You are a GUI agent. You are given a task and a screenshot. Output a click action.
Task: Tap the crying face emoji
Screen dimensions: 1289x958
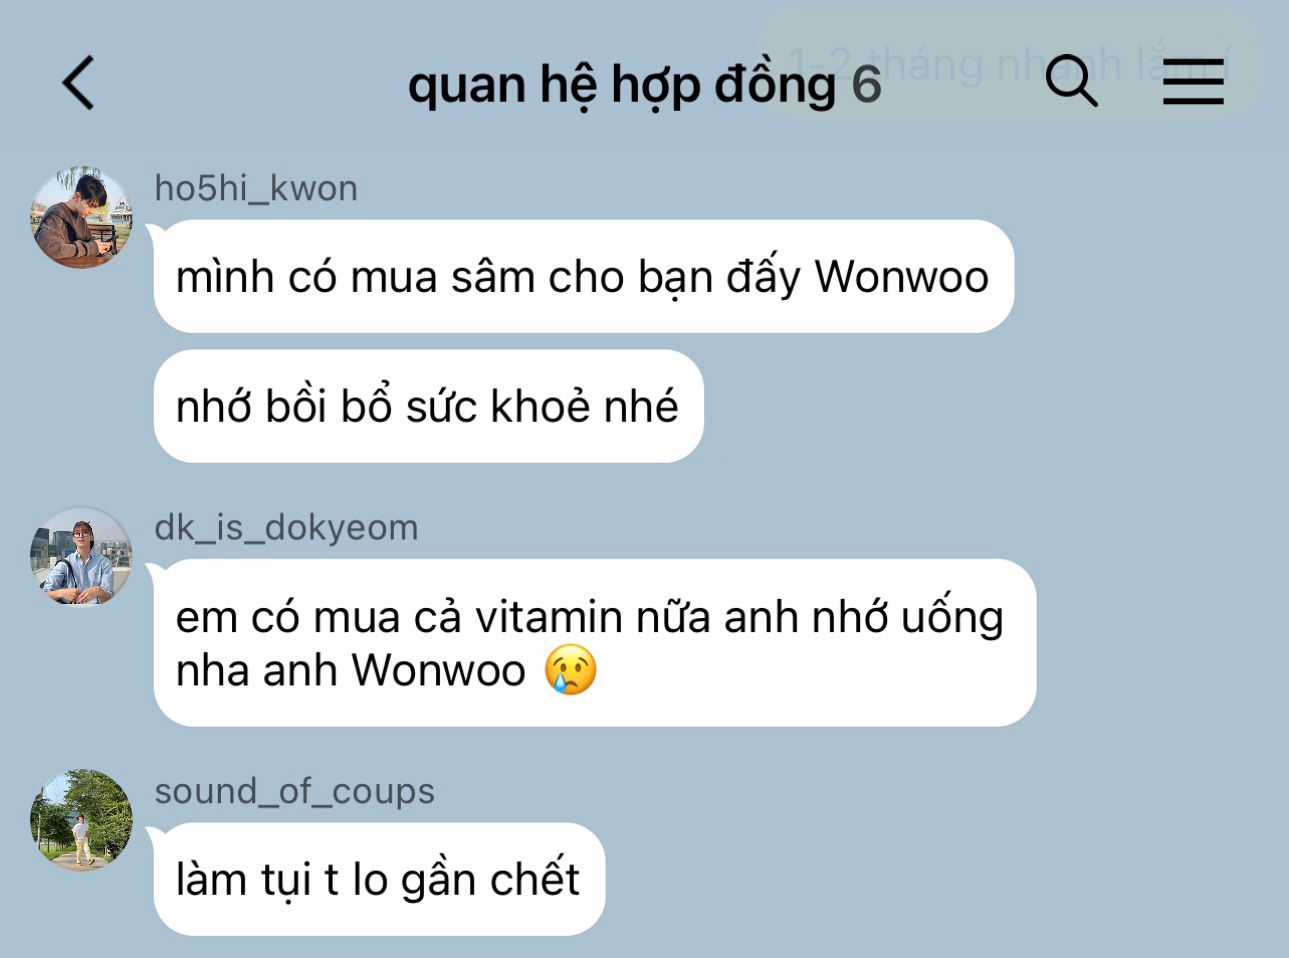coord(571,670)
